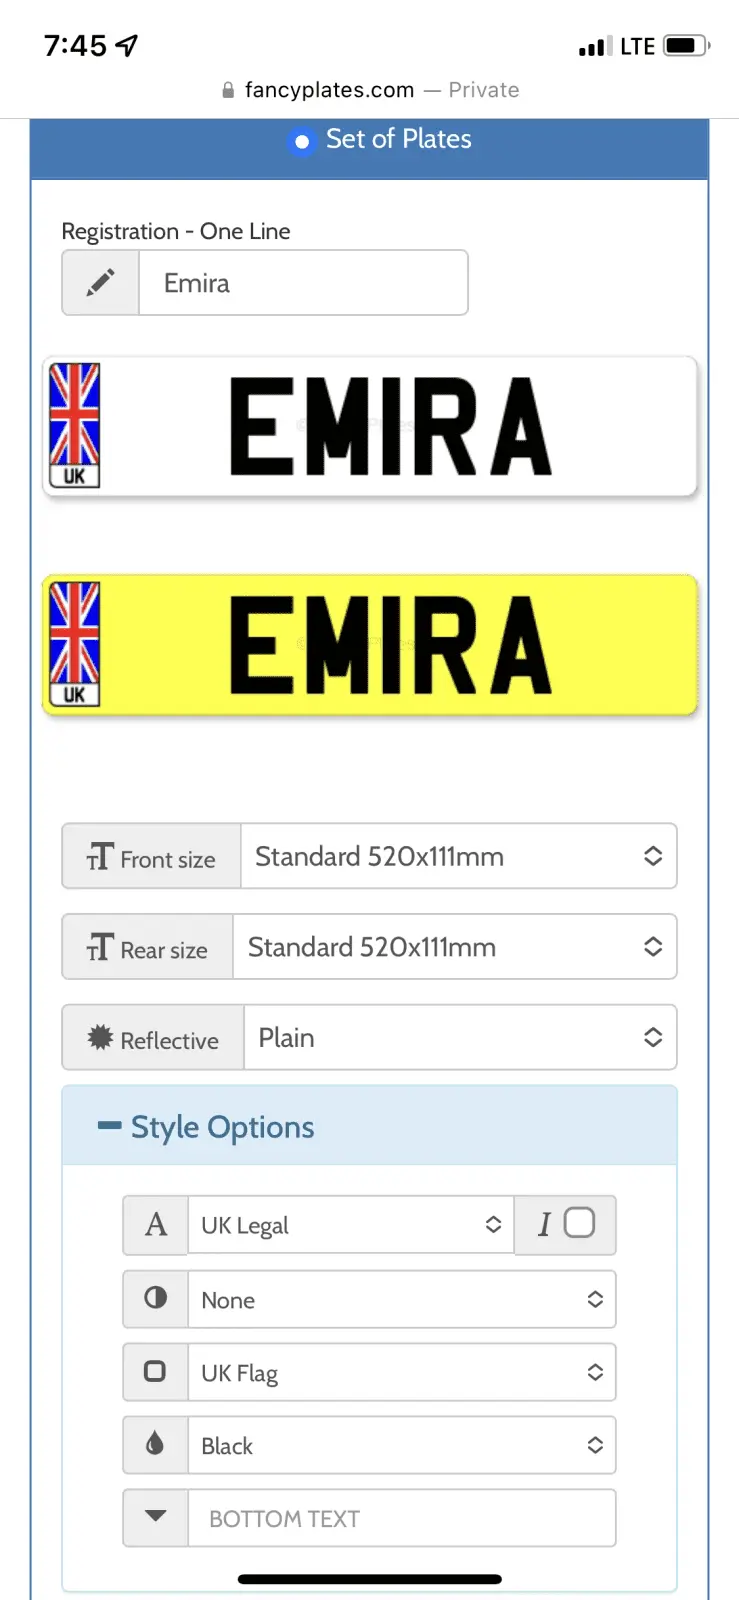This screenshot has height=1600, width=739.
Task: Click the rounded square border icon
Action: 155,1371
